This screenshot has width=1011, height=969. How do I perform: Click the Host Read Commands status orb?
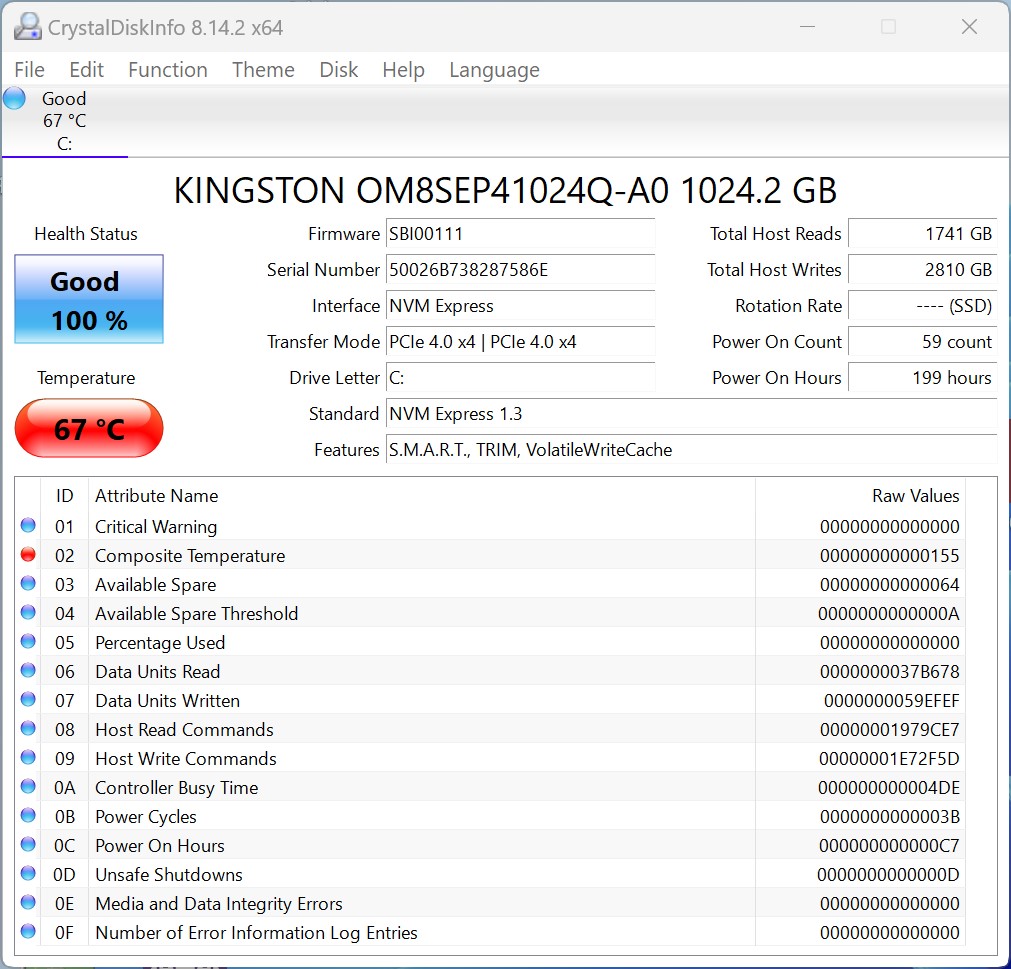[28, 729]
